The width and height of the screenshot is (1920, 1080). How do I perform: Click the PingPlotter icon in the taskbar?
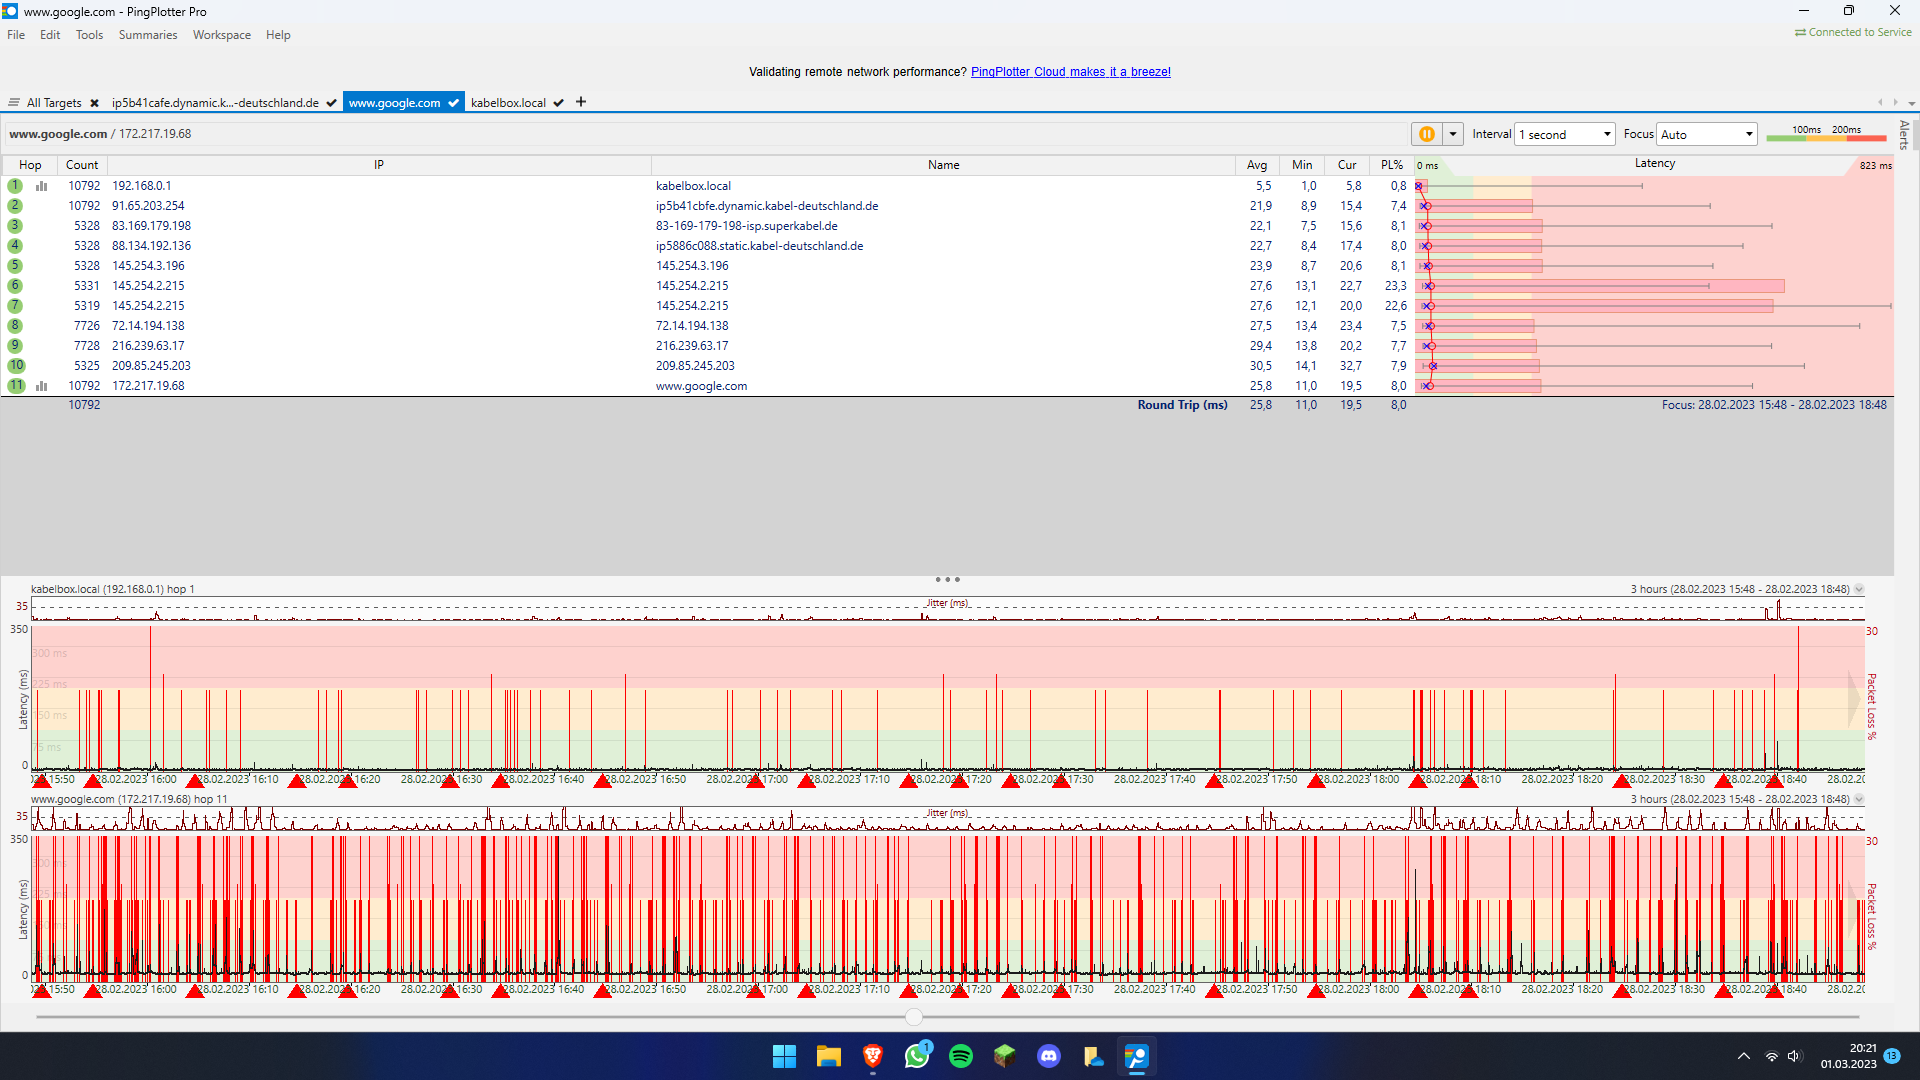[x=1137, y=1056]
